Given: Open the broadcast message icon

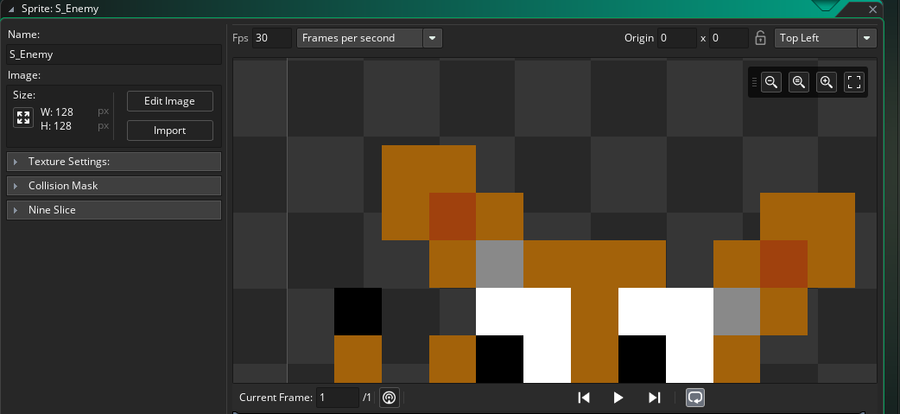Looking at the screenshot, I should click(389, 397).
